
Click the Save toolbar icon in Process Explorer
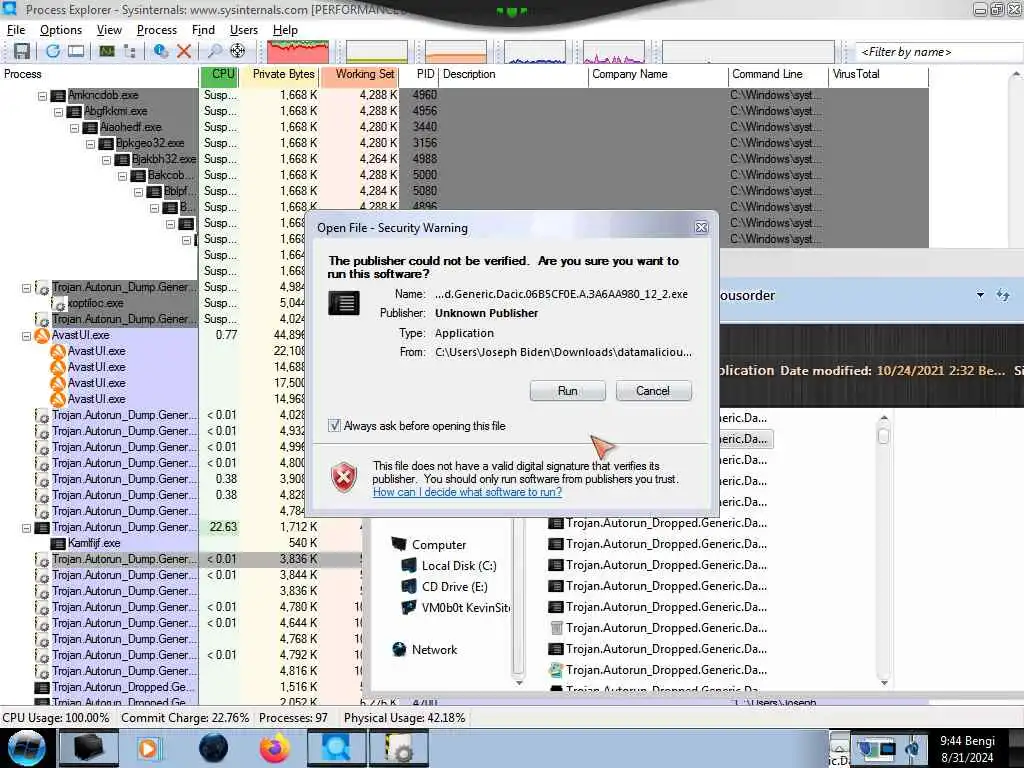tap(22, 51)
